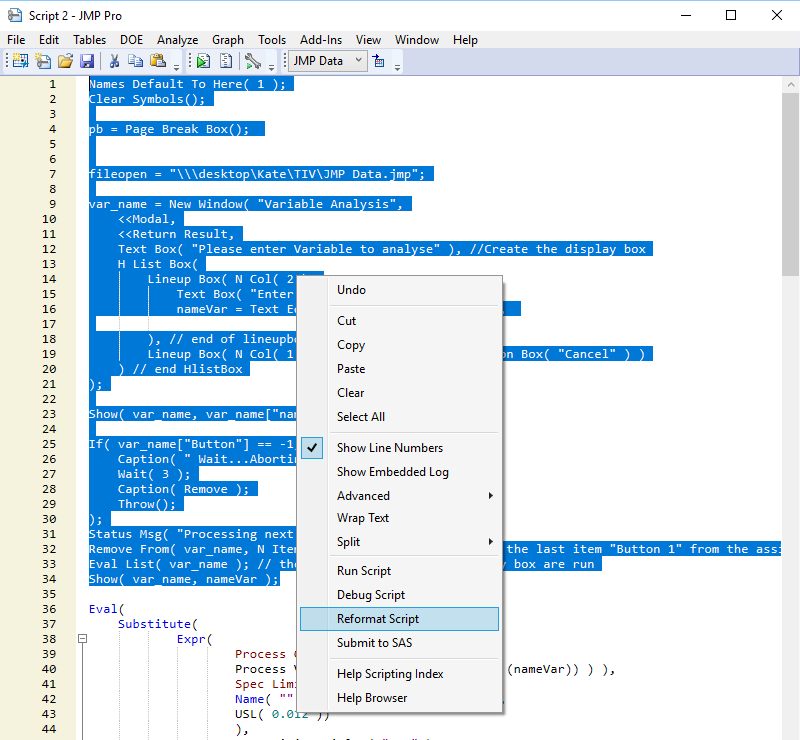Expand the Split submenu

click(x=399, y=541)
